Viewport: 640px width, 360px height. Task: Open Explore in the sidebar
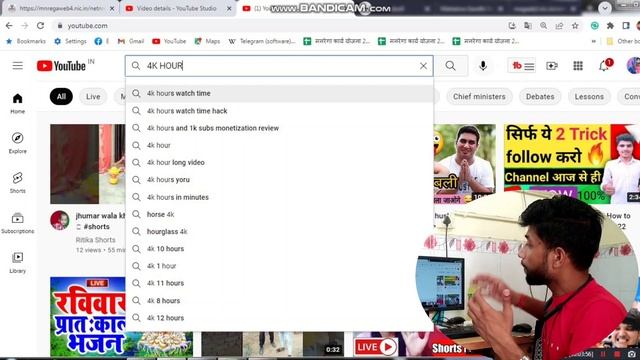[x=18, y=143]
